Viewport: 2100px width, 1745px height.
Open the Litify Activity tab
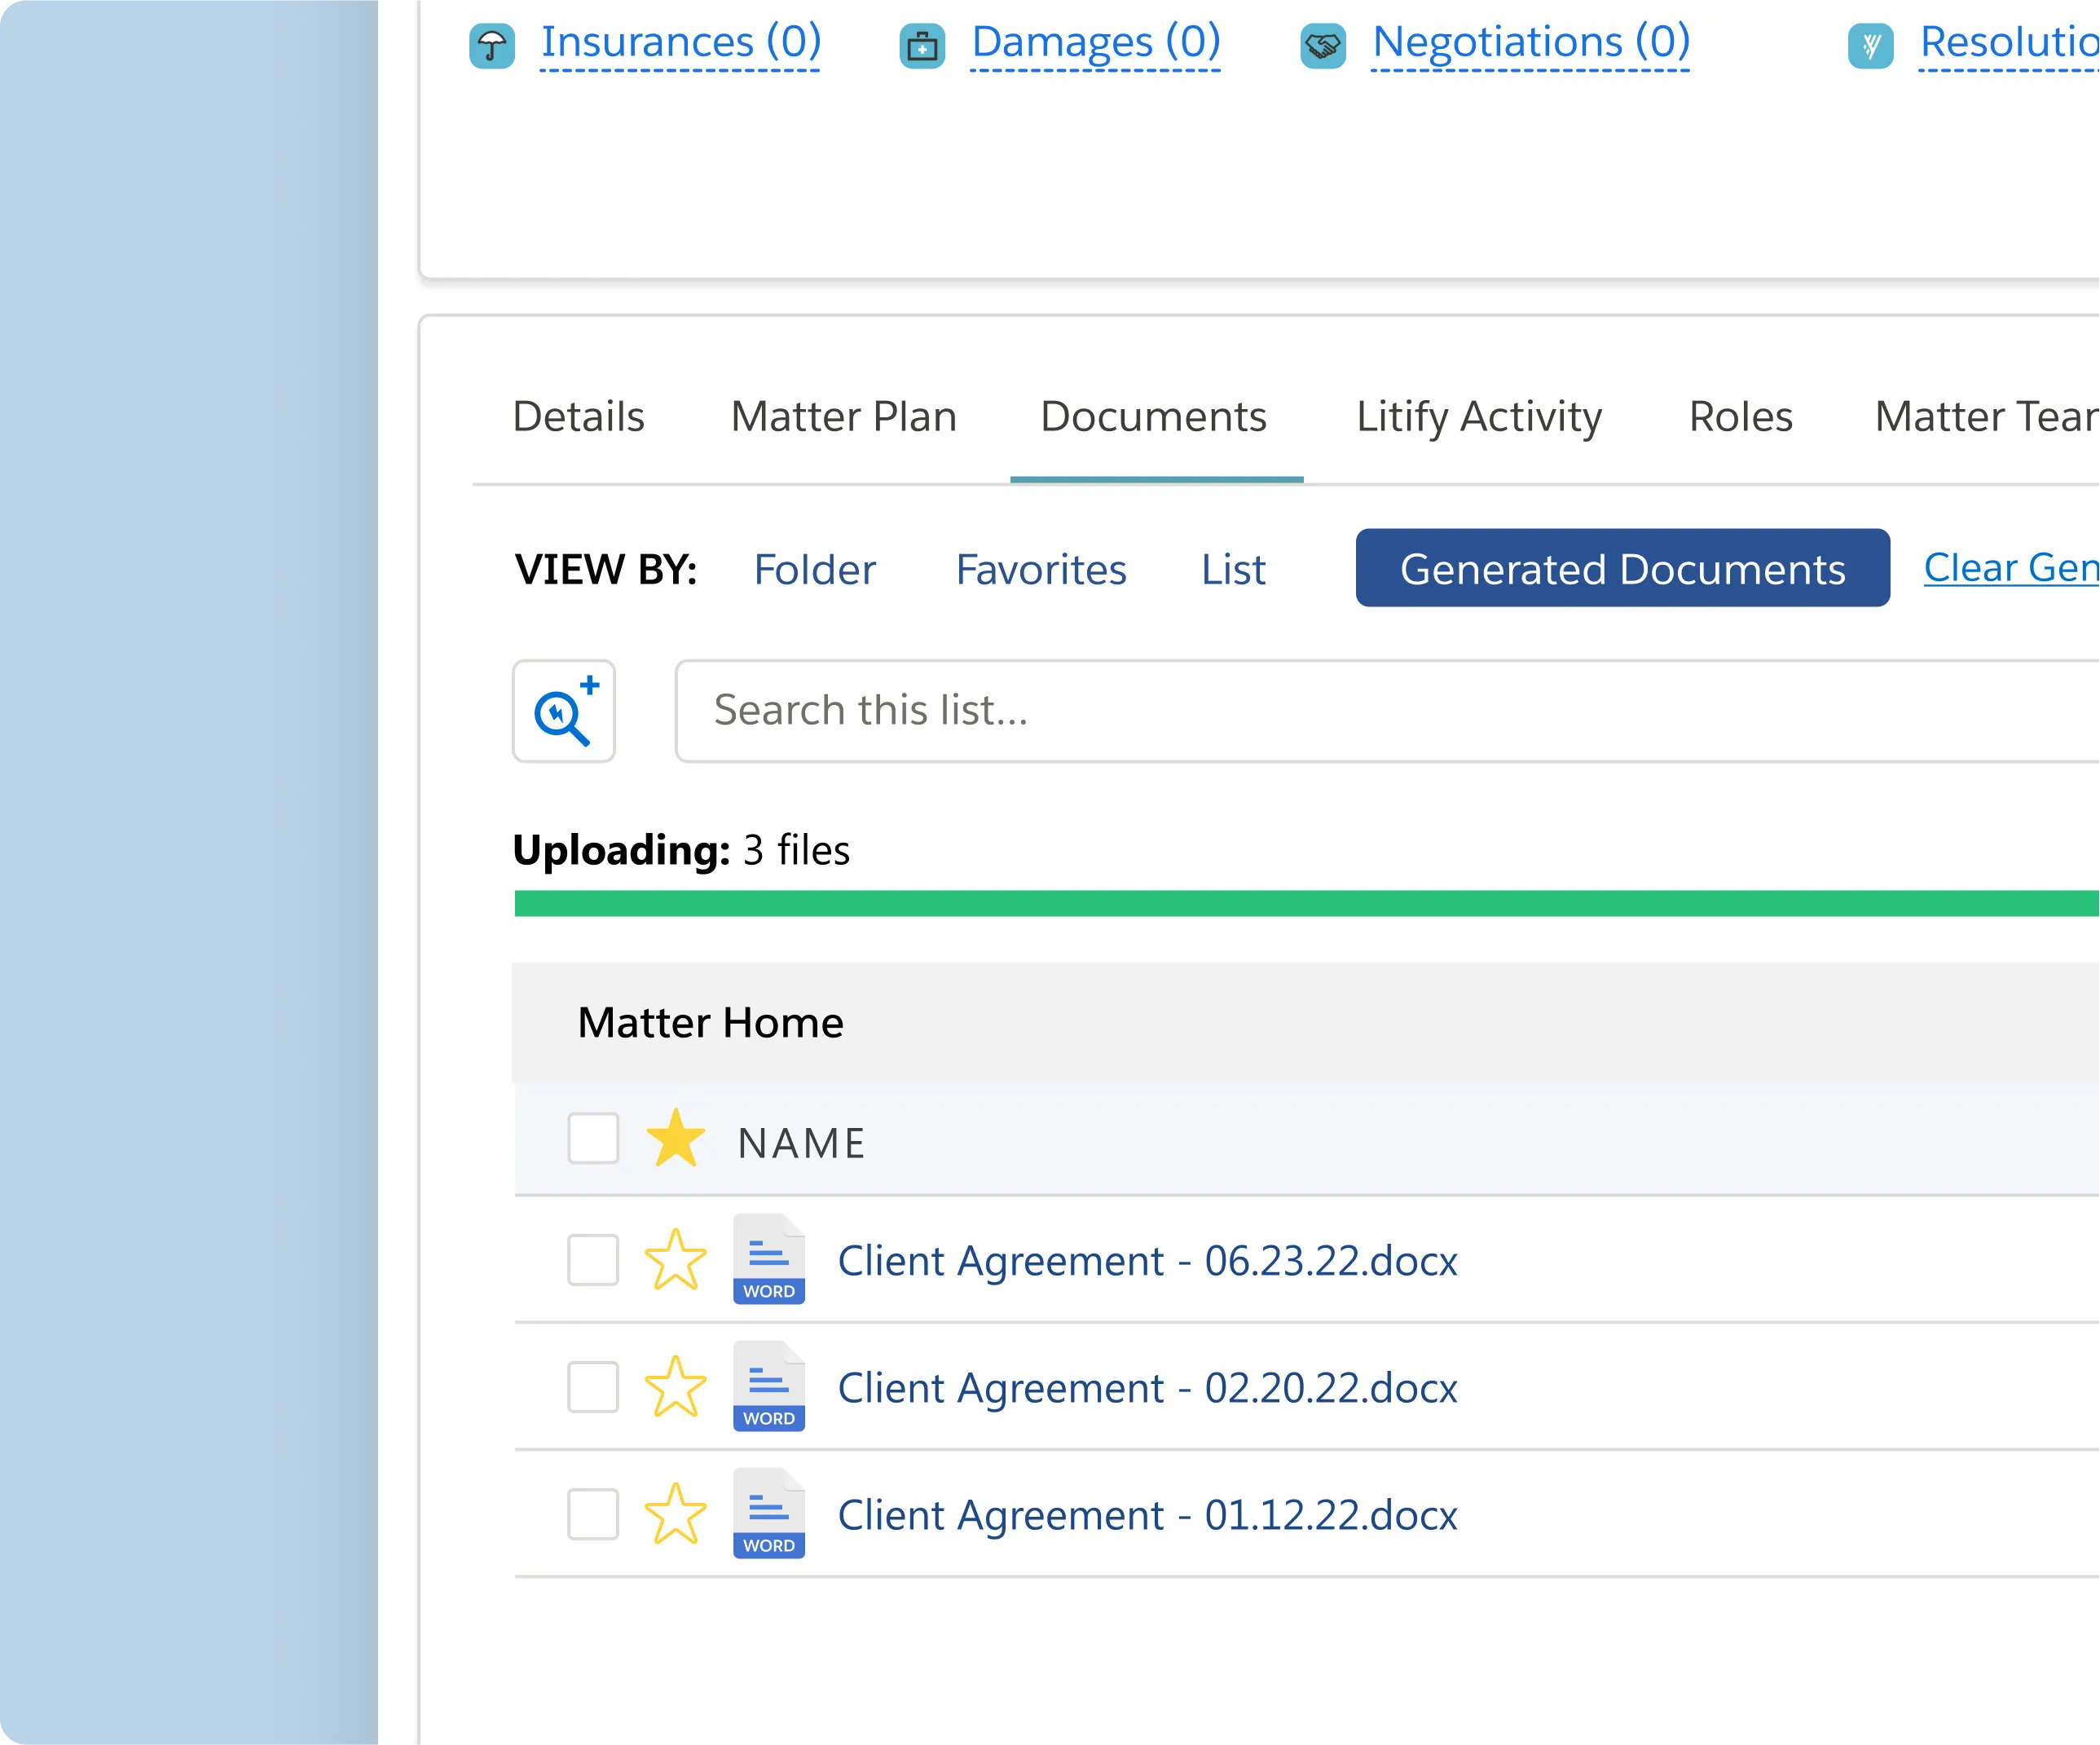(1478, 416)
